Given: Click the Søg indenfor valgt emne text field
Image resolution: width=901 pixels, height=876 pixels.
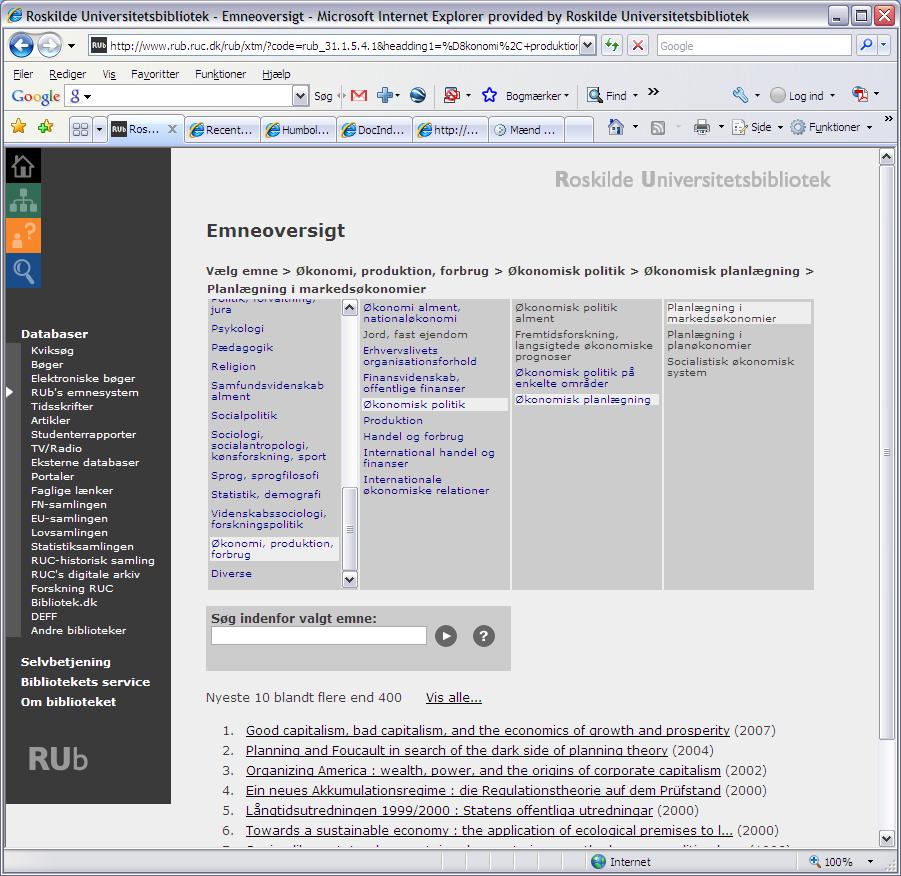Looking at the screenshot, I should pyautogui.click(x=318, y=636).
